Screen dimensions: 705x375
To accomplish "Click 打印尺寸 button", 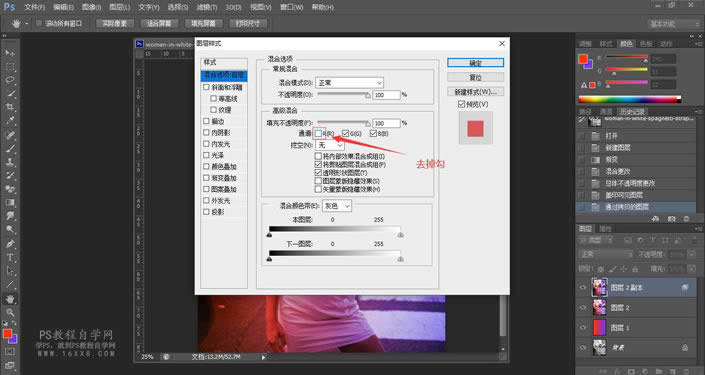I will 248,23.
